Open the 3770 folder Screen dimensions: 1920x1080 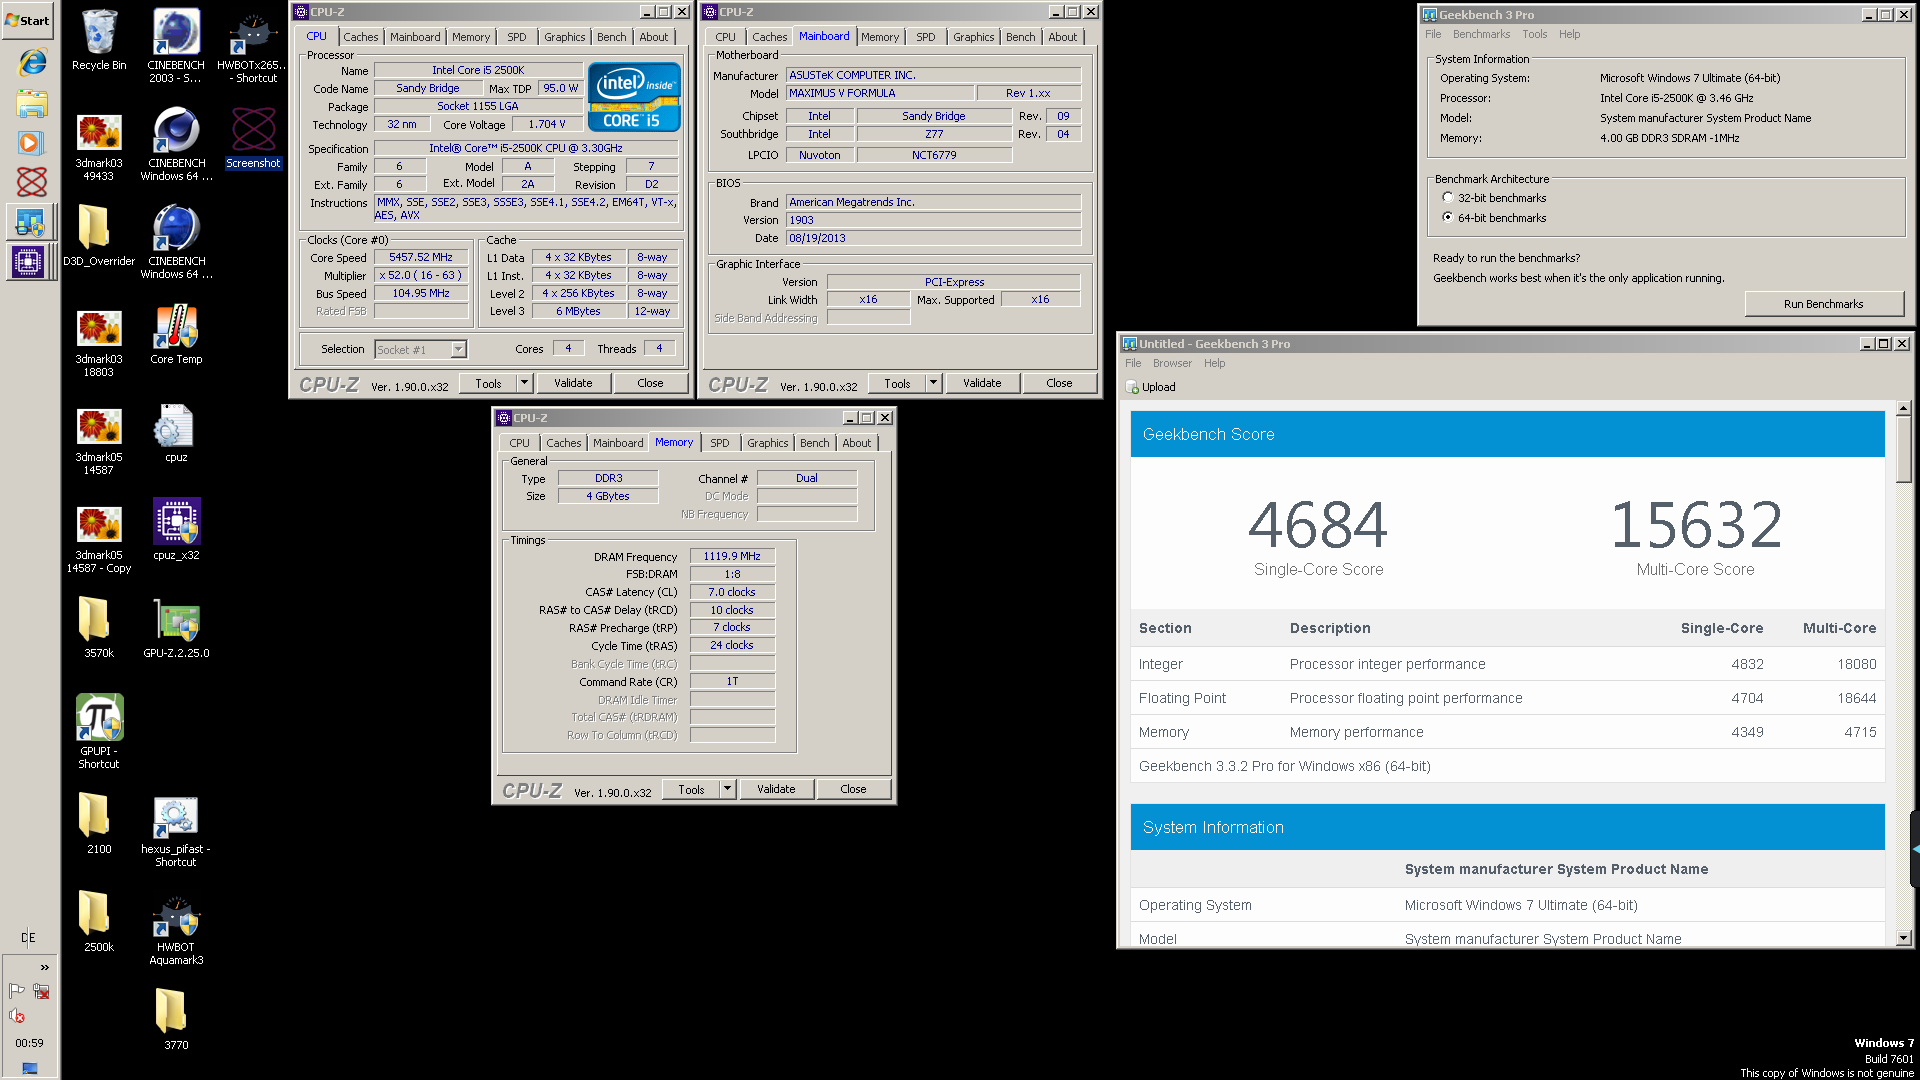tap(176, 1020)
